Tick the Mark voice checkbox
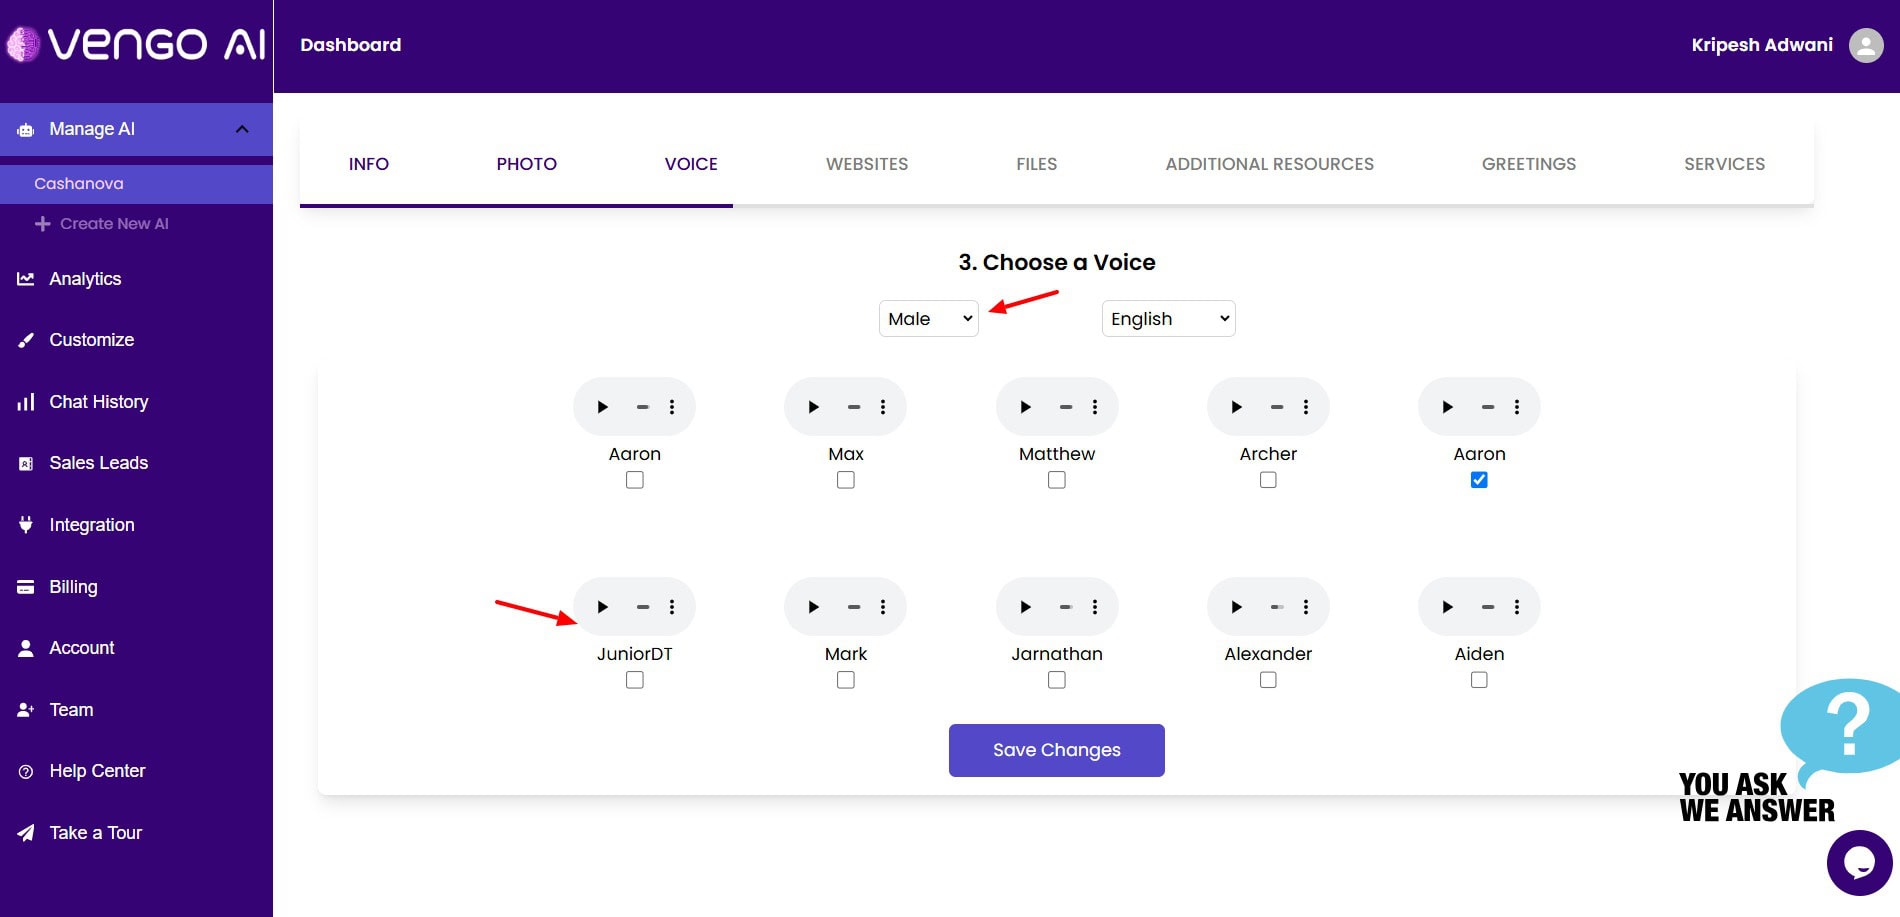1900x917 pixels. (x=846, y=680)
